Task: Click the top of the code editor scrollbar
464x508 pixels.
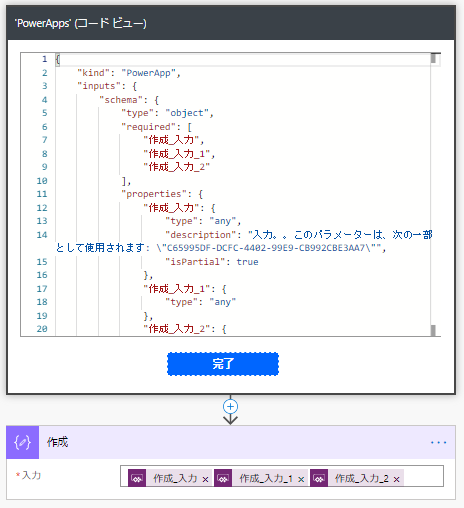Action: coord(433,58)
